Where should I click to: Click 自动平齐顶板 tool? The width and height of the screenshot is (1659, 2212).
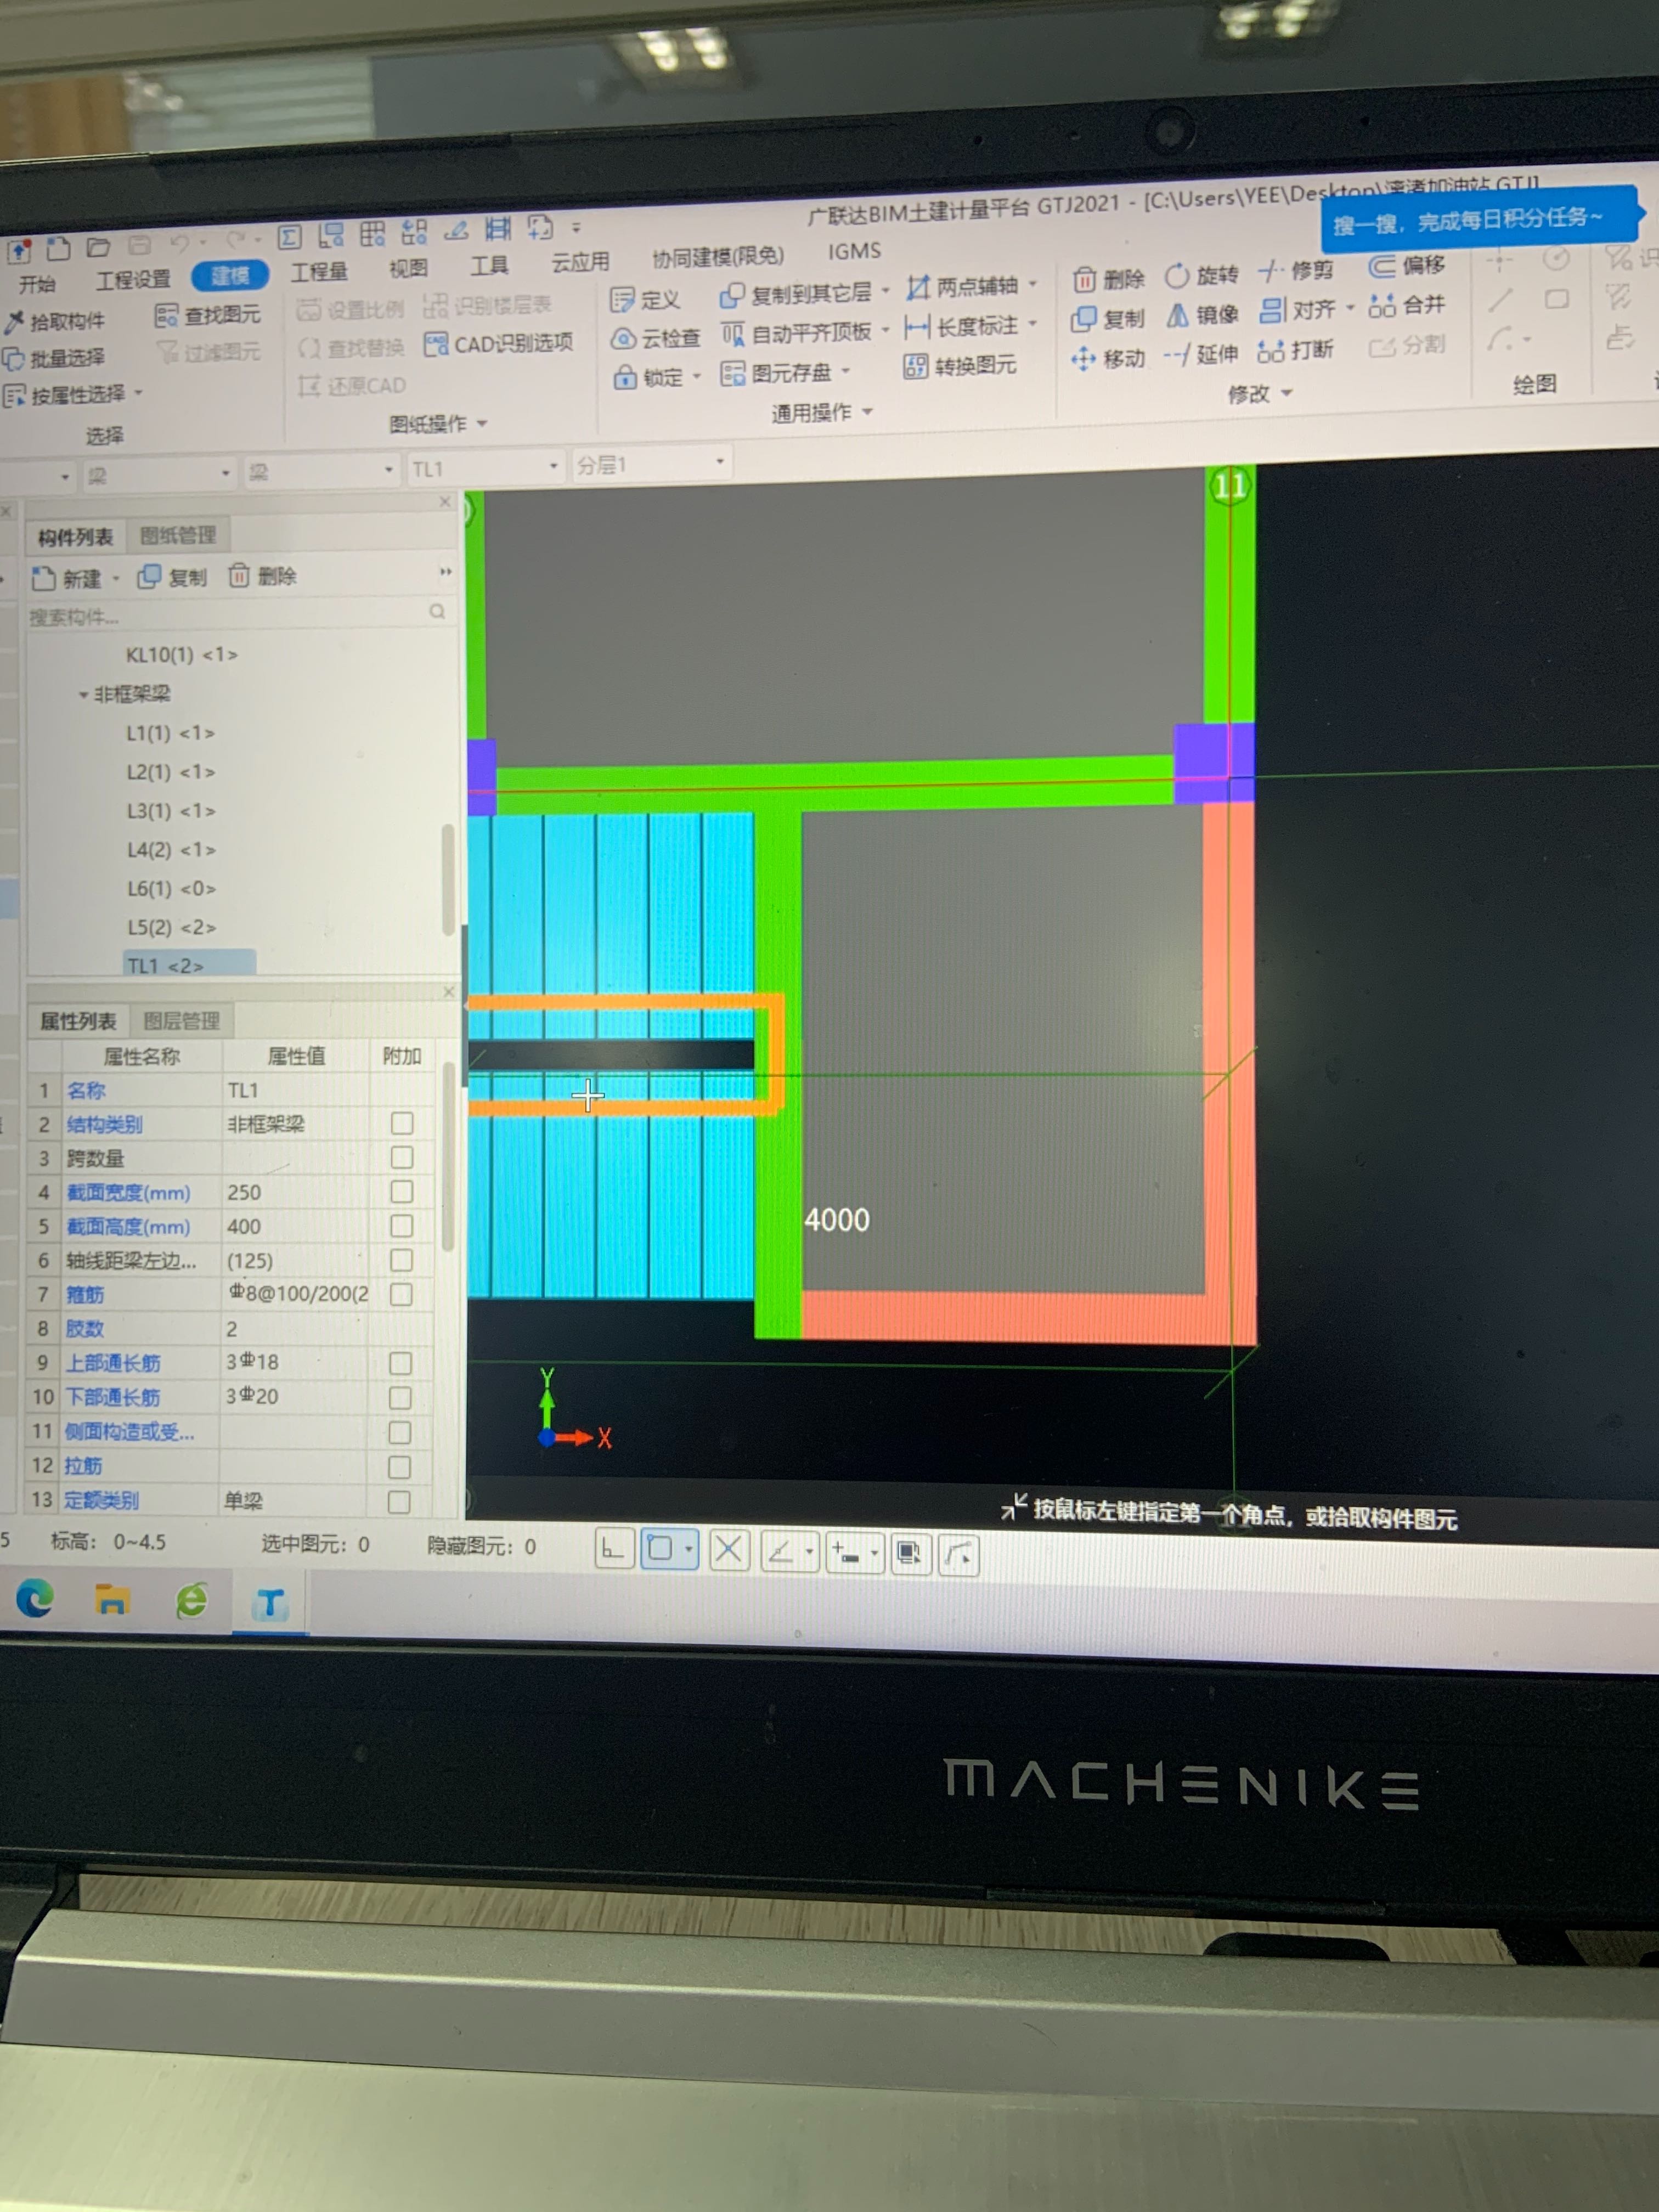tap(797, 333)
